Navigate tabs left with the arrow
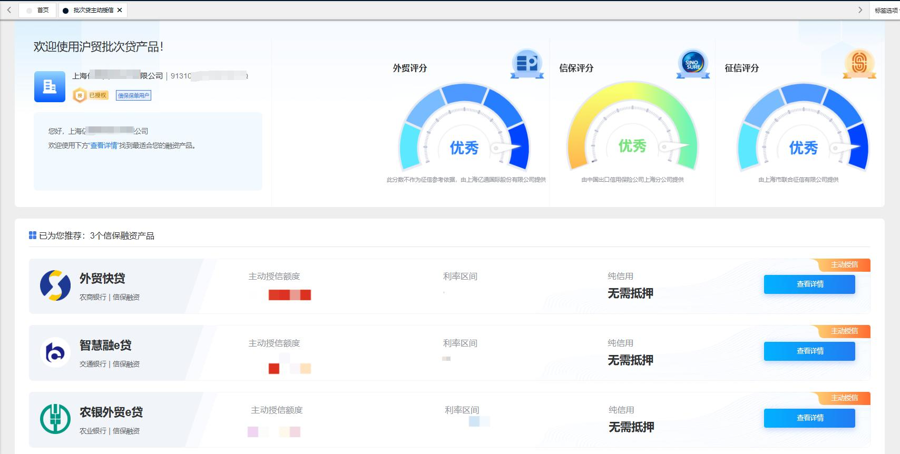The height and width of the screenshot is (454, 900). tap(9, 10)
